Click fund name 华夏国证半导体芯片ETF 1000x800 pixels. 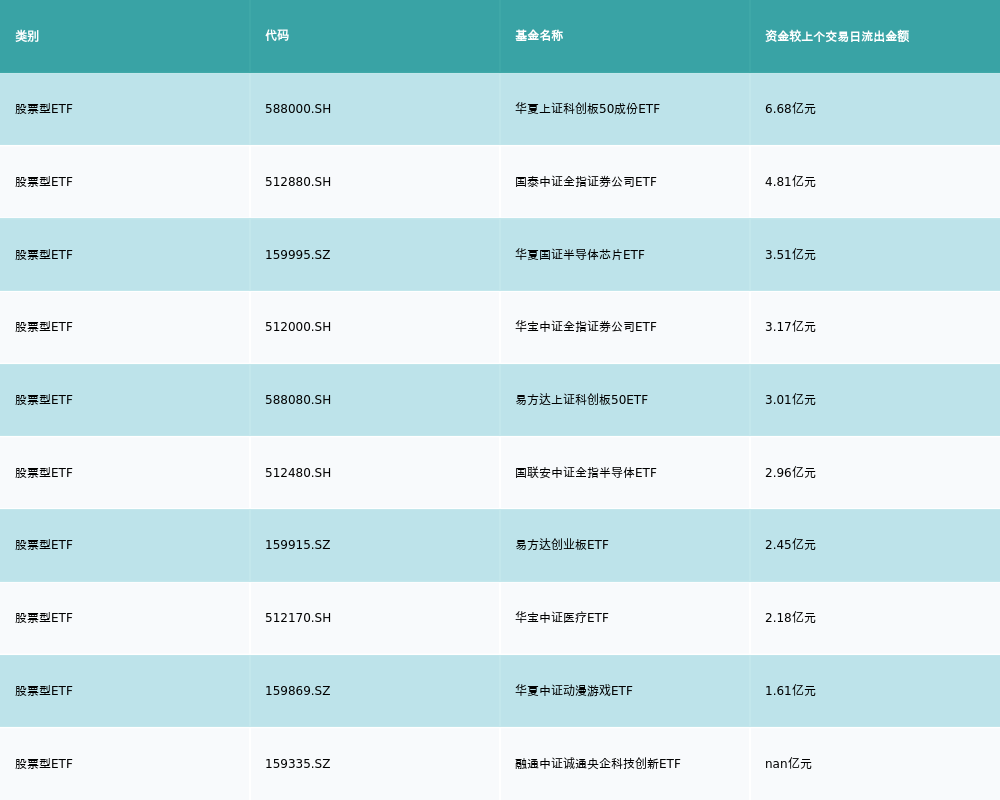[x=580, y=255]
